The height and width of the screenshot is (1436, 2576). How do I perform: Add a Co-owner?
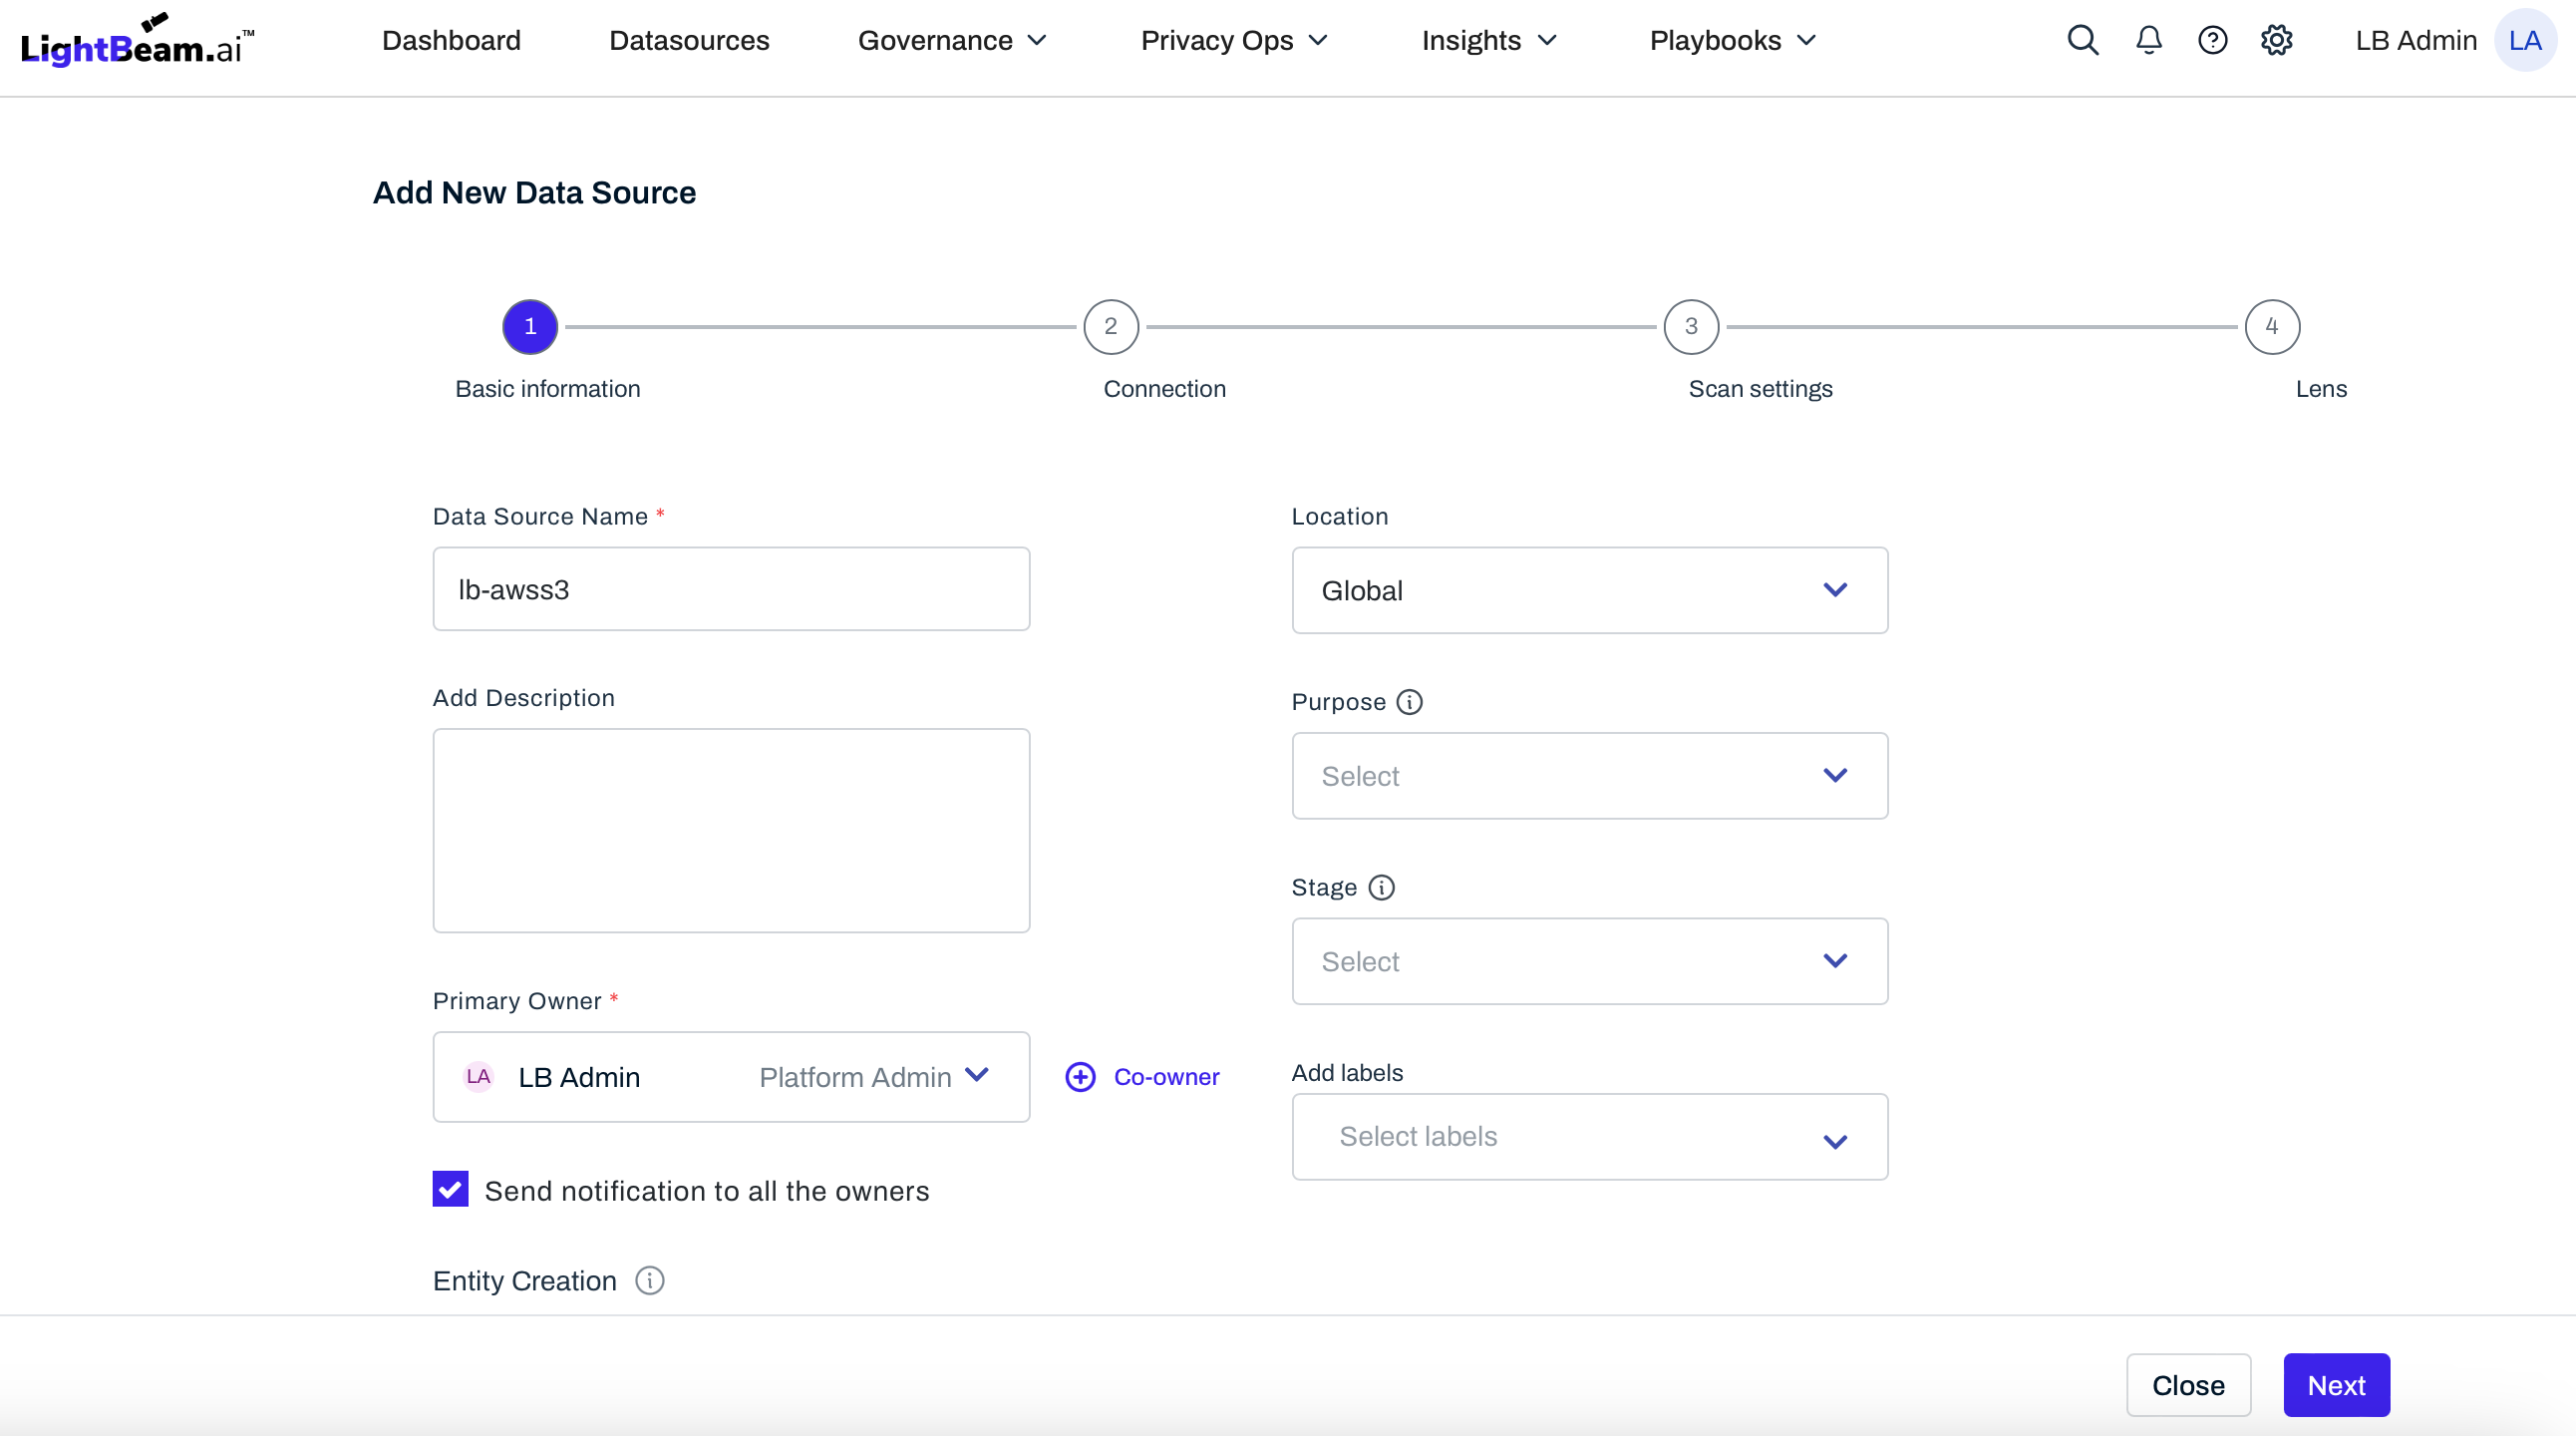(1143, 1076)
